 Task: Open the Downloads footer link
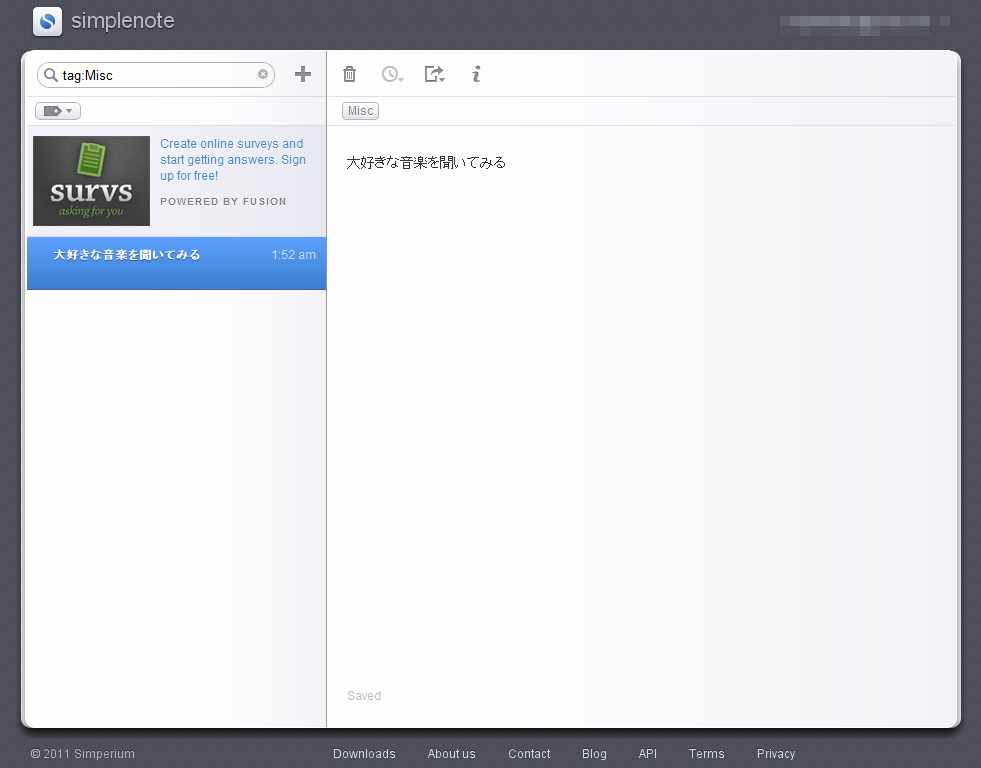pyautogui.click(x=364, y=754)
